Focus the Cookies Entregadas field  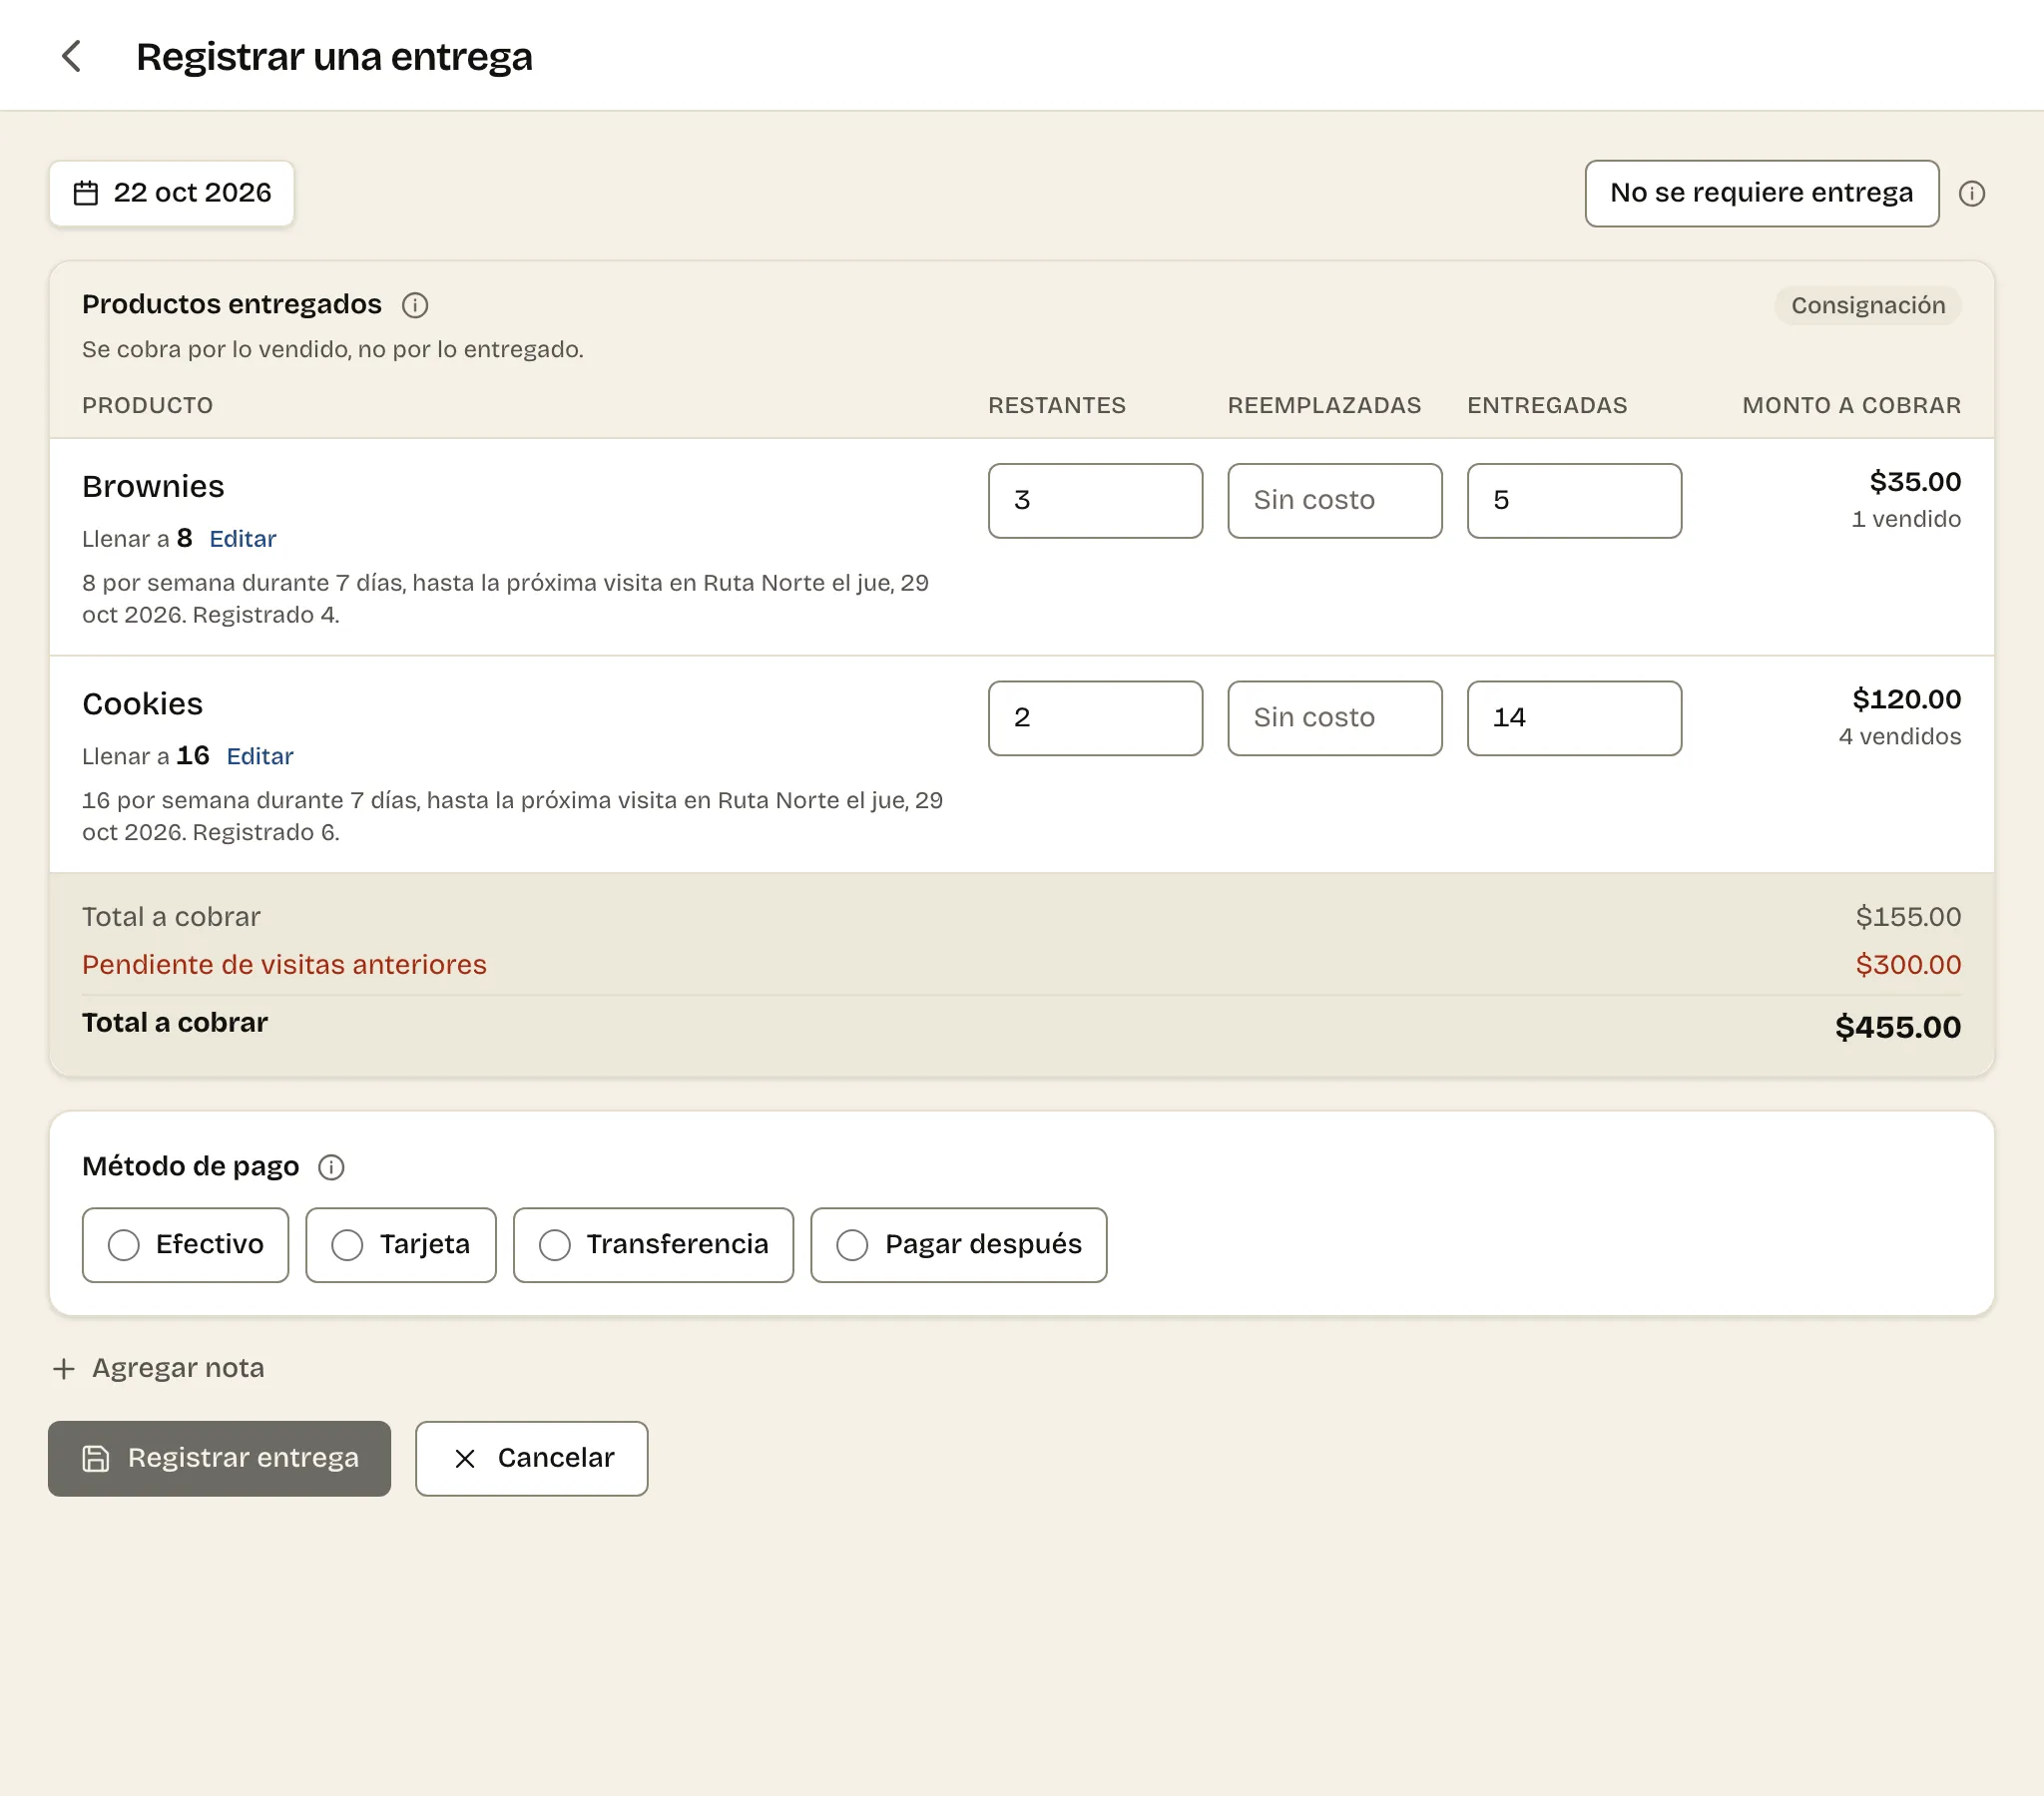(1574, 718)
